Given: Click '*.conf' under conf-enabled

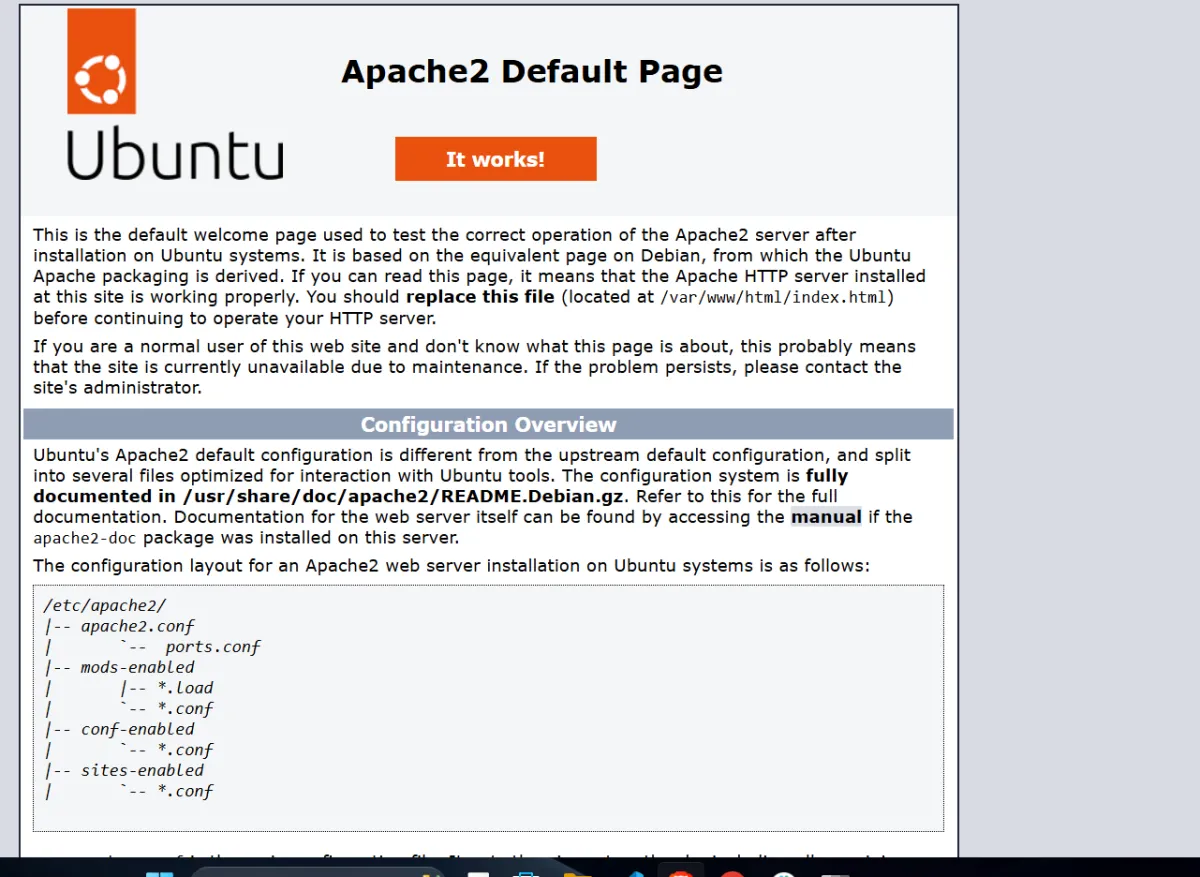Looking at the screenshot, I should point(185,750).
